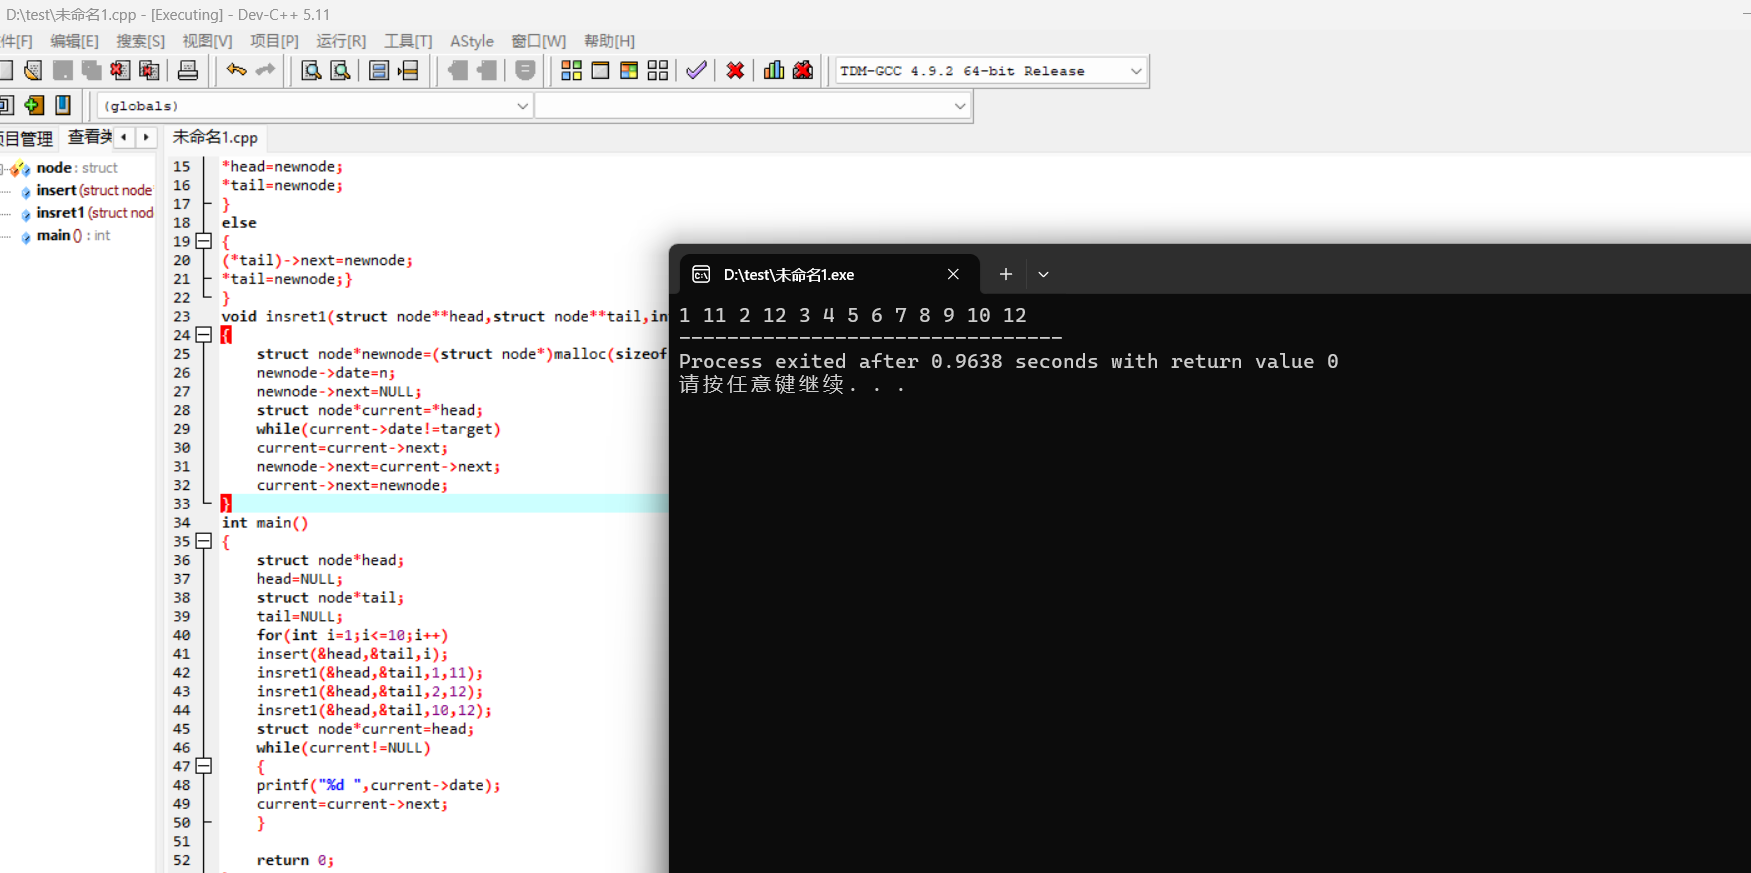
Task: Click the close-file icon with red X
Action: (x=120, y=70)
